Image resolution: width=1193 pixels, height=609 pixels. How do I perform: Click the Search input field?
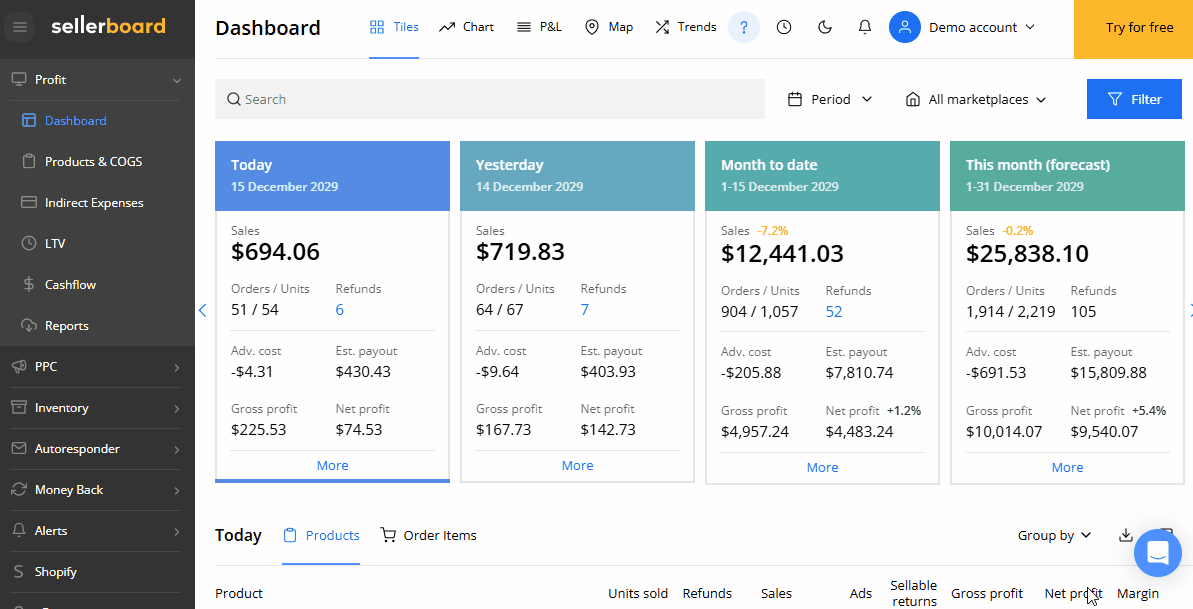point(489,99)
